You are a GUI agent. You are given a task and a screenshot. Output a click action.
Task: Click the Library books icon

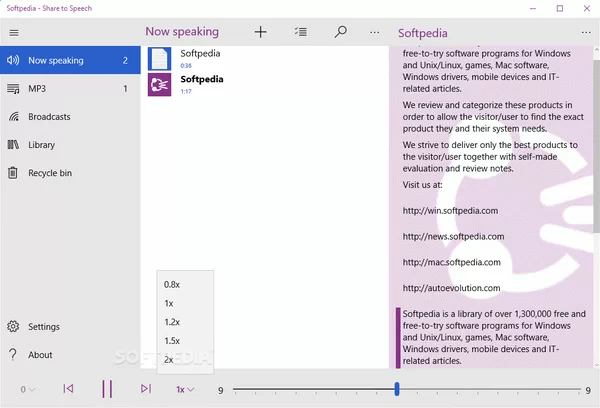point(13,145)
